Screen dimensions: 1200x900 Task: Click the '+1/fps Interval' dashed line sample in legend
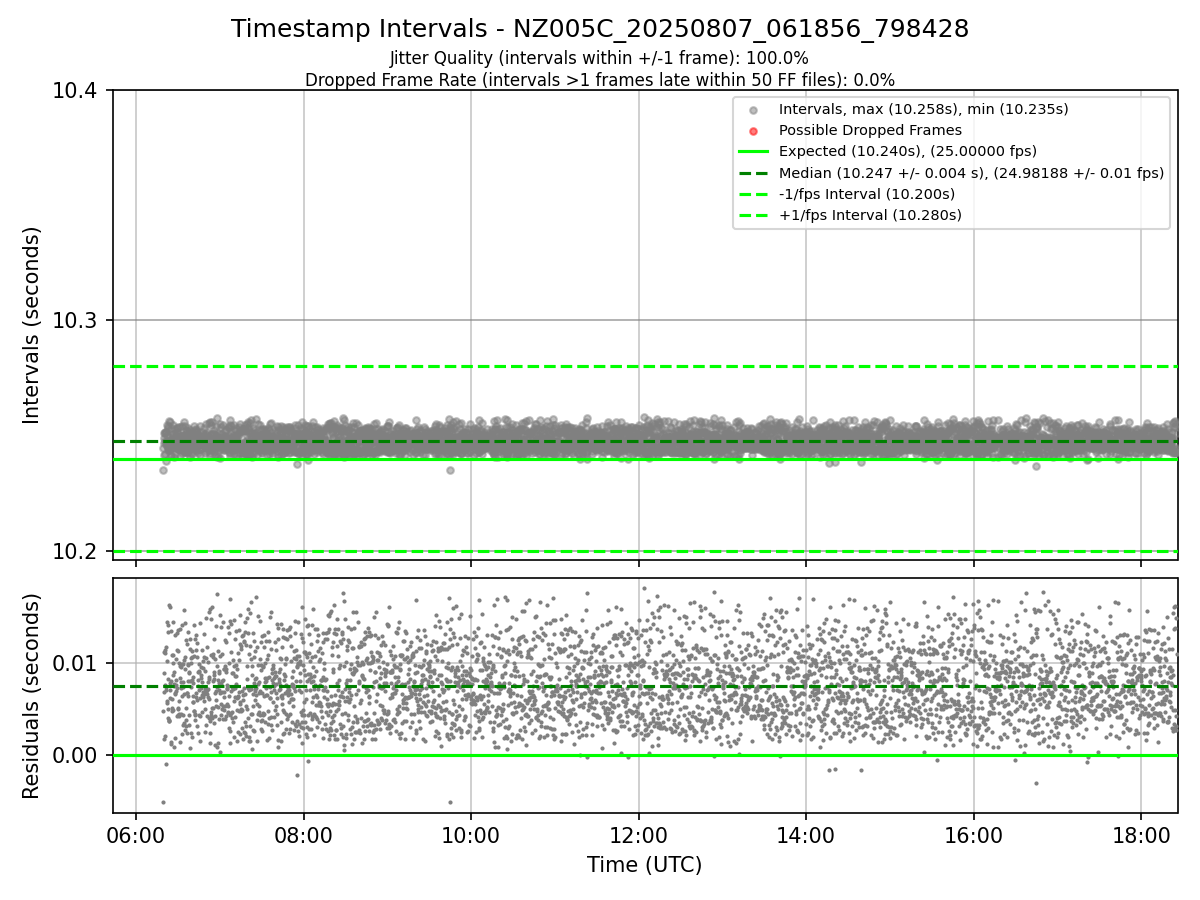(753, 215)
